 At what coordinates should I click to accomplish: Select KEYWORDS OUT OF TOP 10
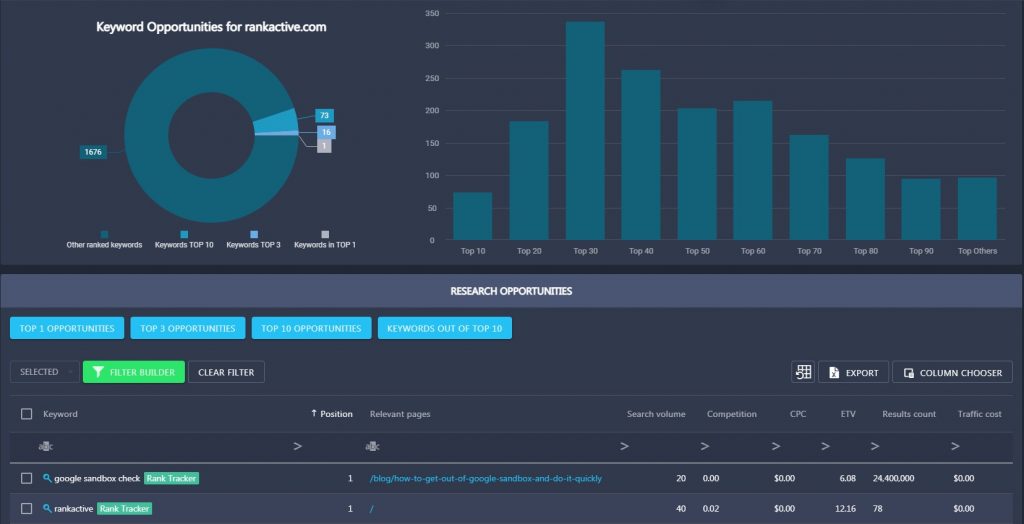(x=445, y=328)
